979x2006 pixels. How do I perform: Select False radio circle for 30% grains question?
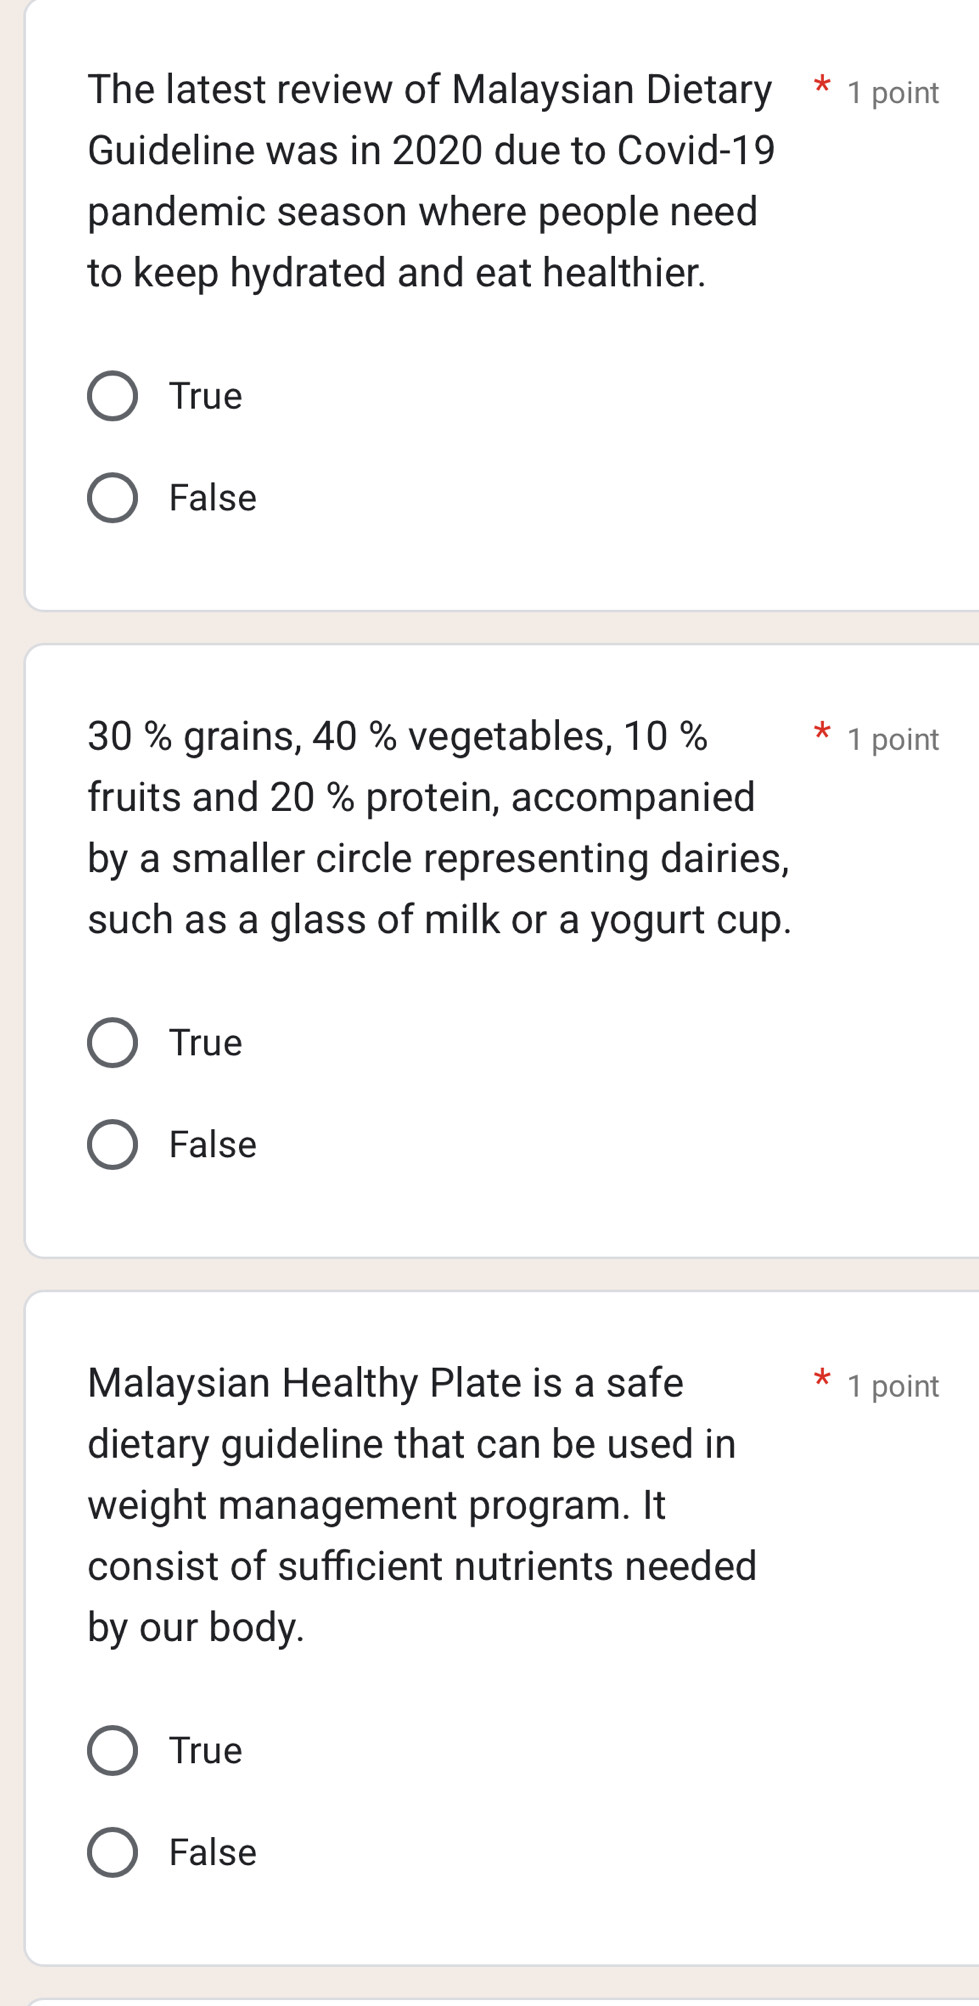coord(112,1145)
